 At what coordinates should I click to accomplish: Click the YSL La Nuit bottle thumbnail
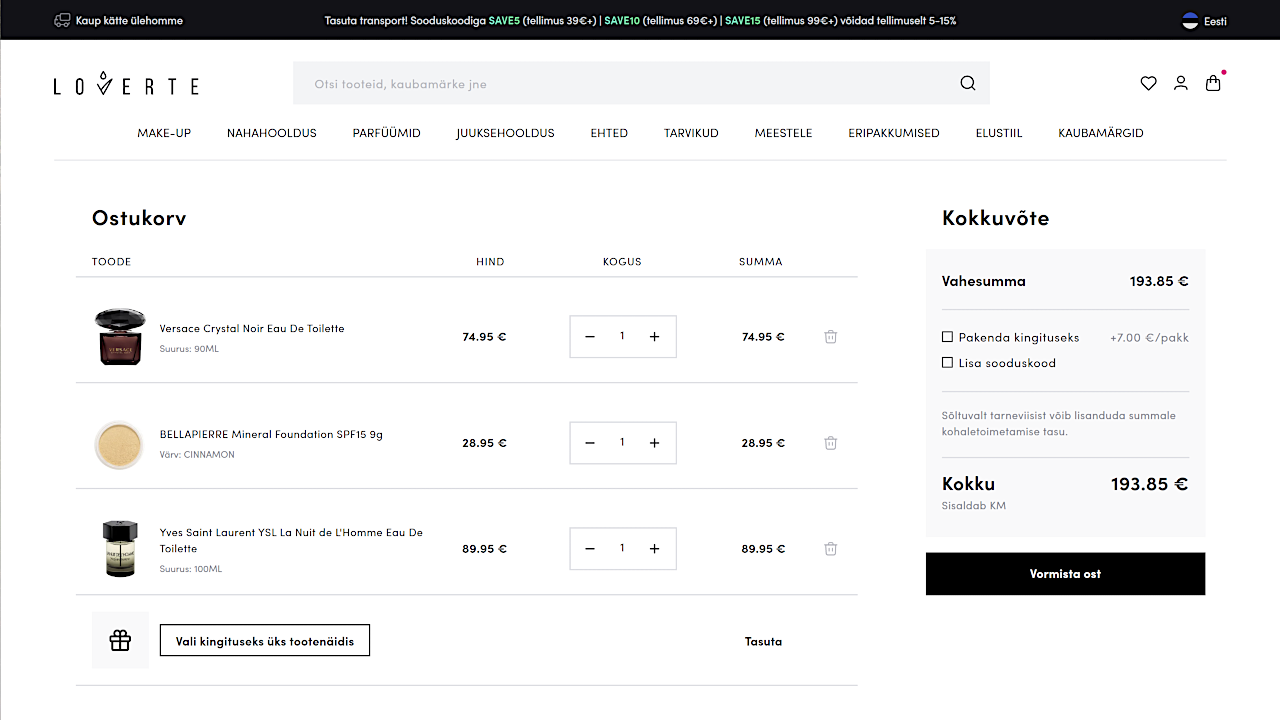point(119,548)
